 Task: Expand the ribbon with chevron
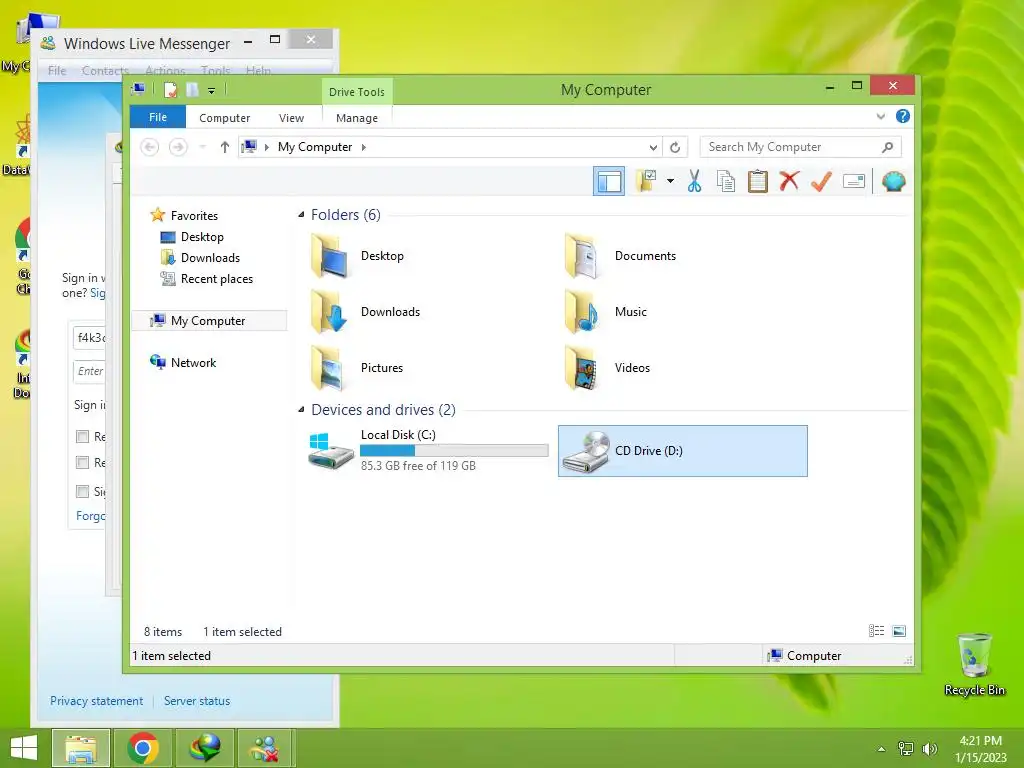pos(880,117)
